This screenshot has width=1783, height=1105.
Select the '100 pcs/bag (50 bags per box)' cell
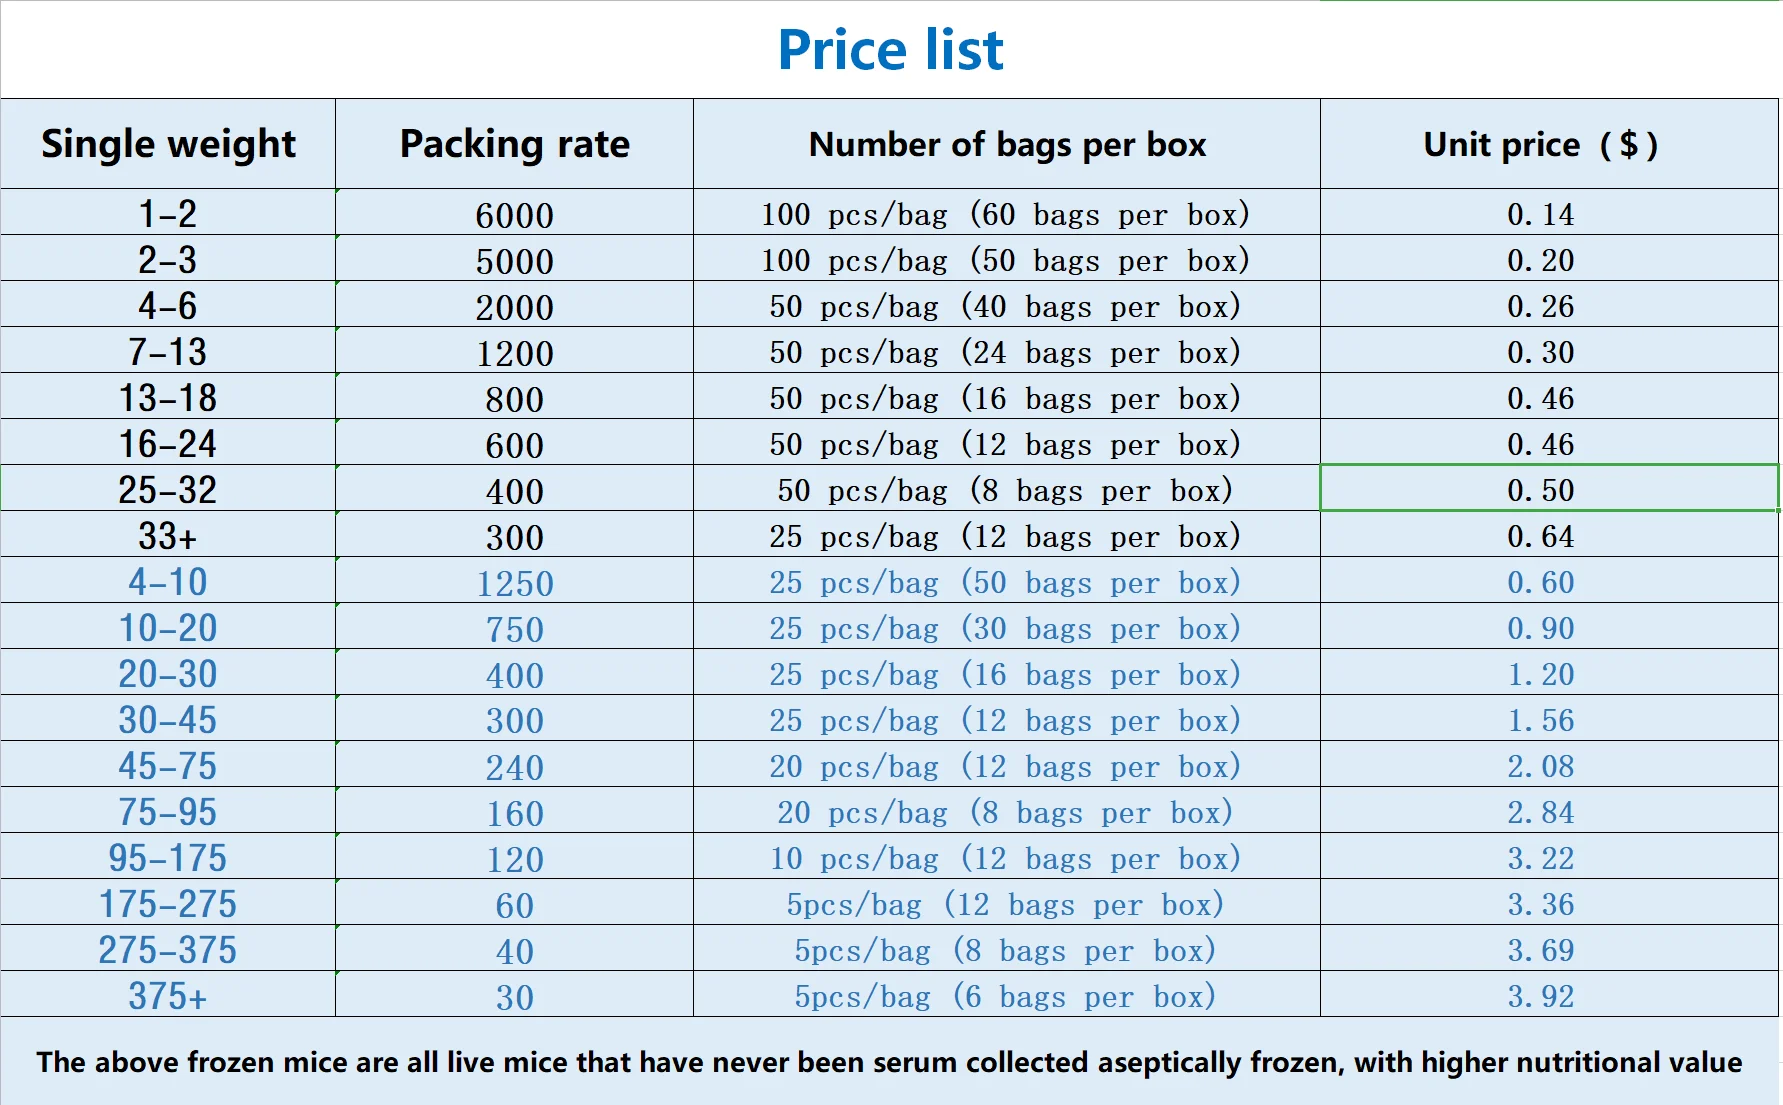(1005, 260)
